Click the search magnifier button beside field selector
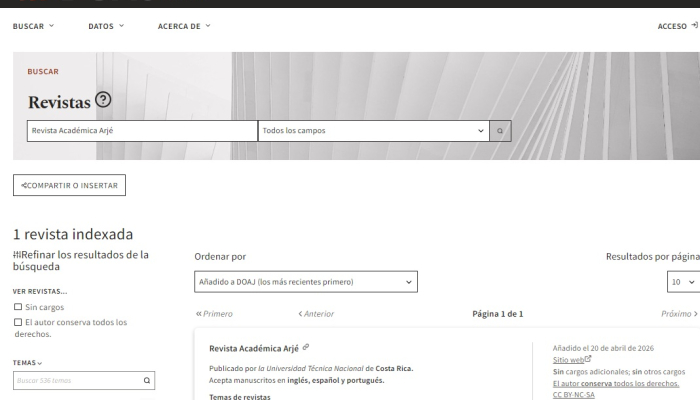700x400 pixels. coord(499,131)
